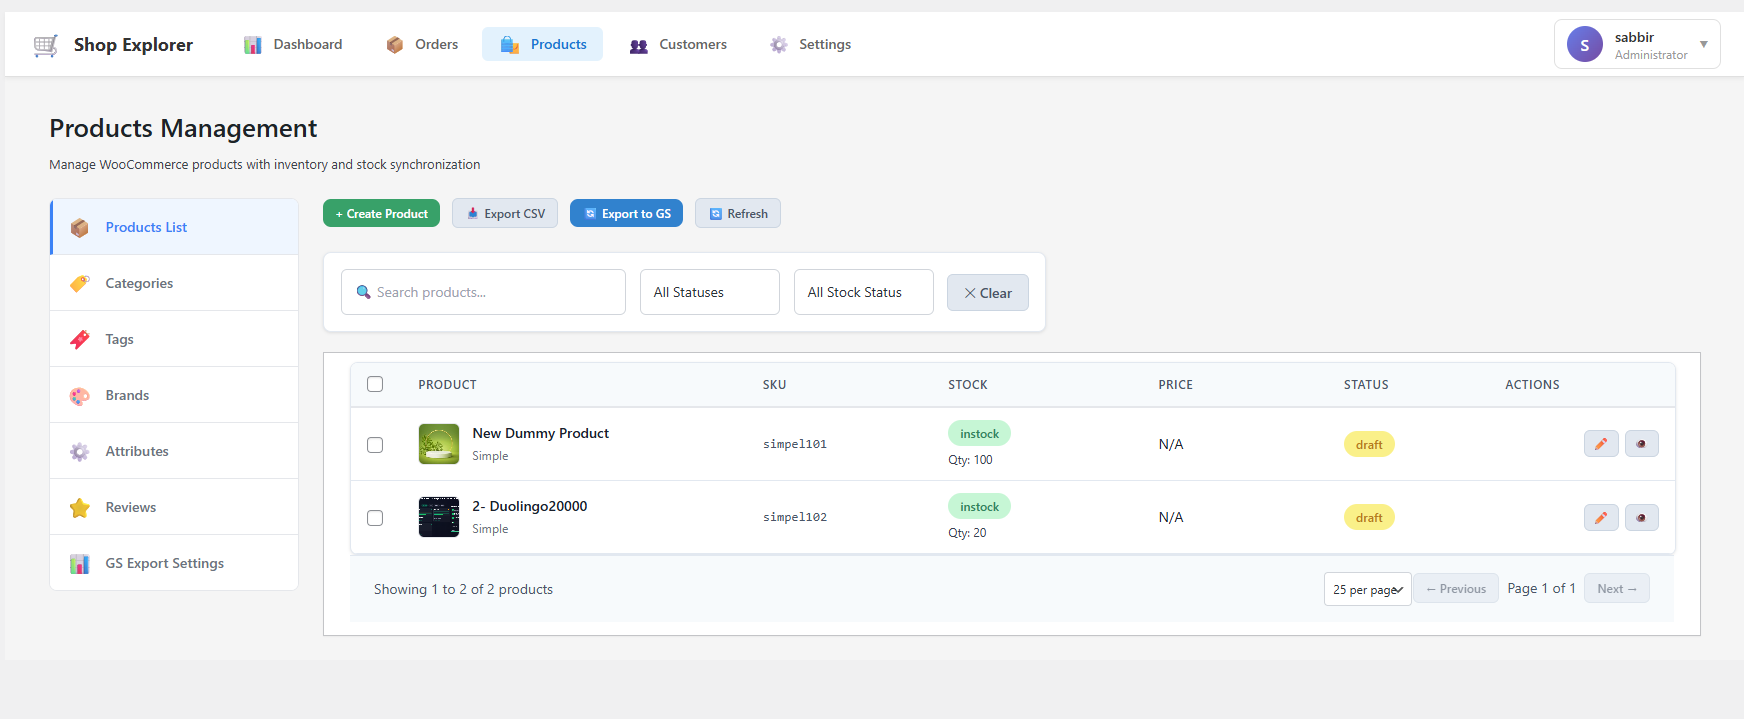
Task: Check the box for New Dummy Product
Action: tap(375, 445)
